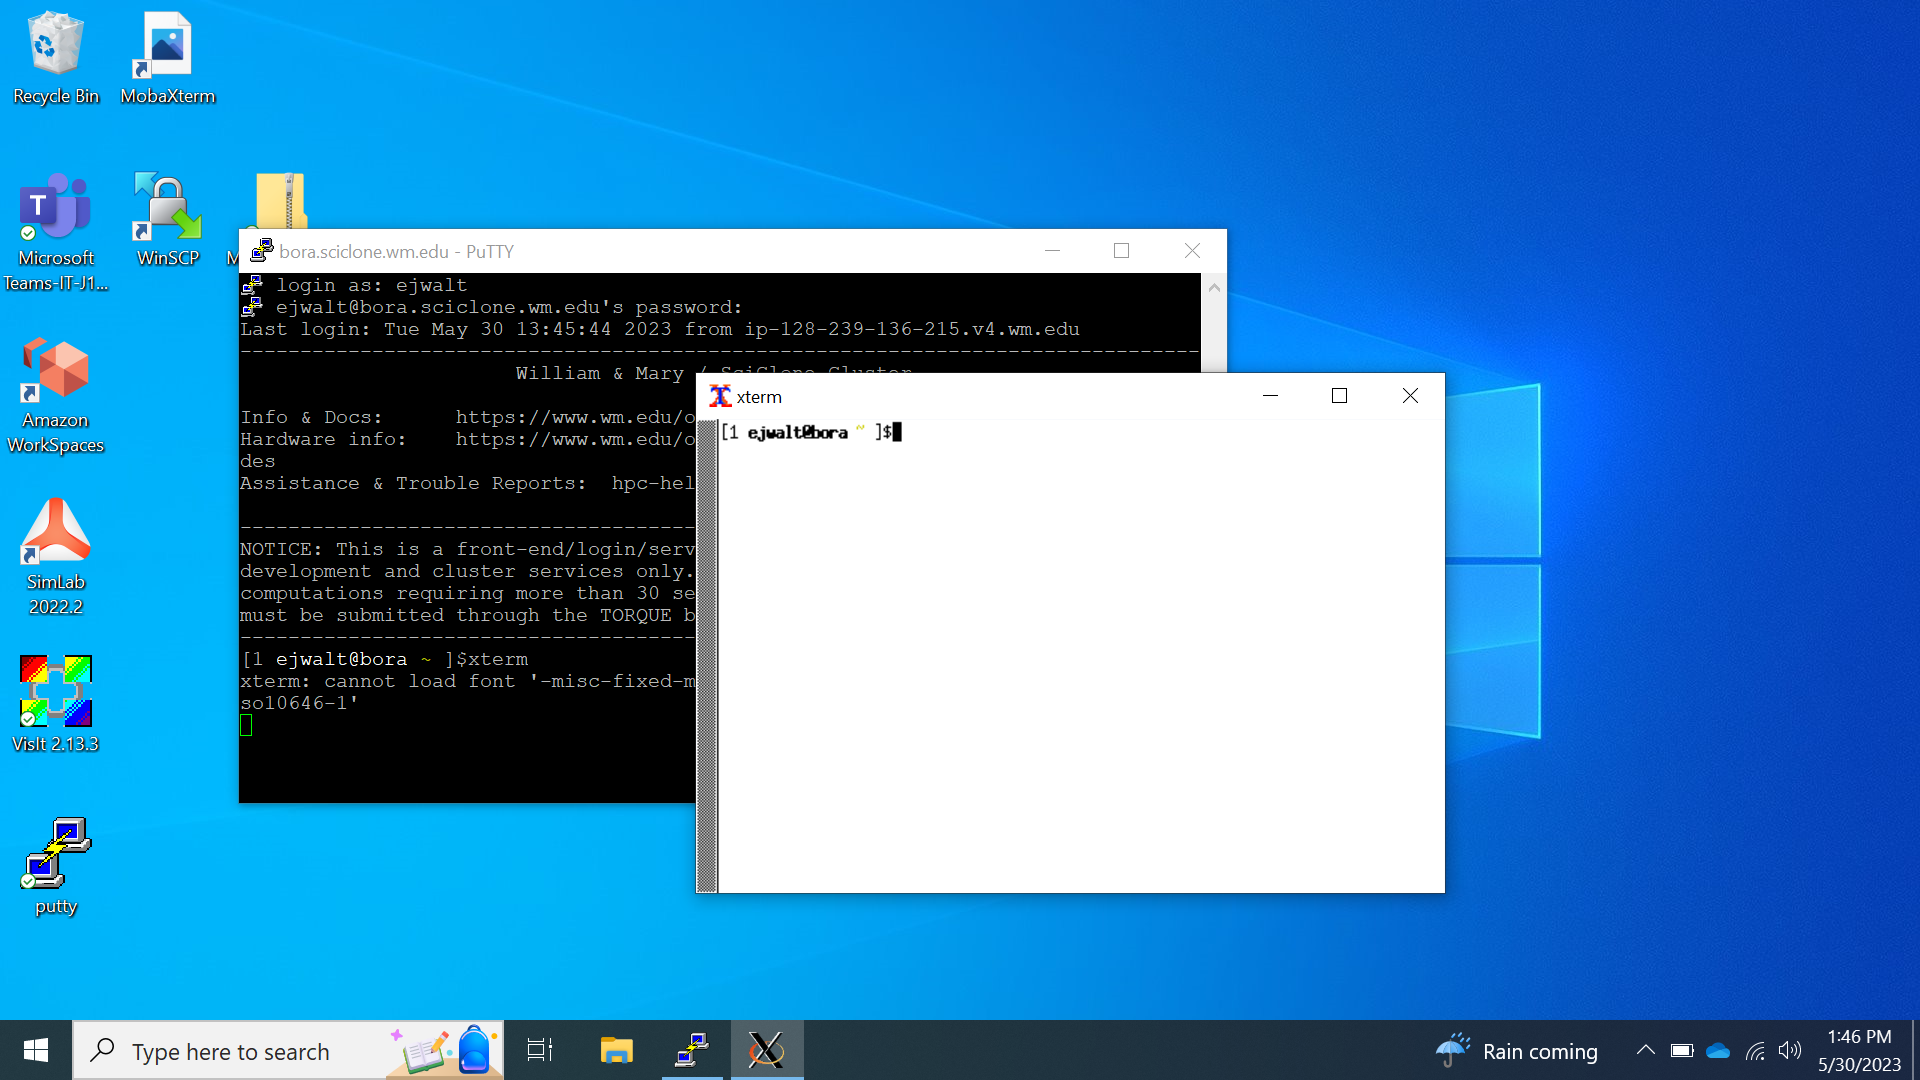1920x1080 pixels.
Task: Open File Explorer from the taskbar
Action: pos(616,1050)
